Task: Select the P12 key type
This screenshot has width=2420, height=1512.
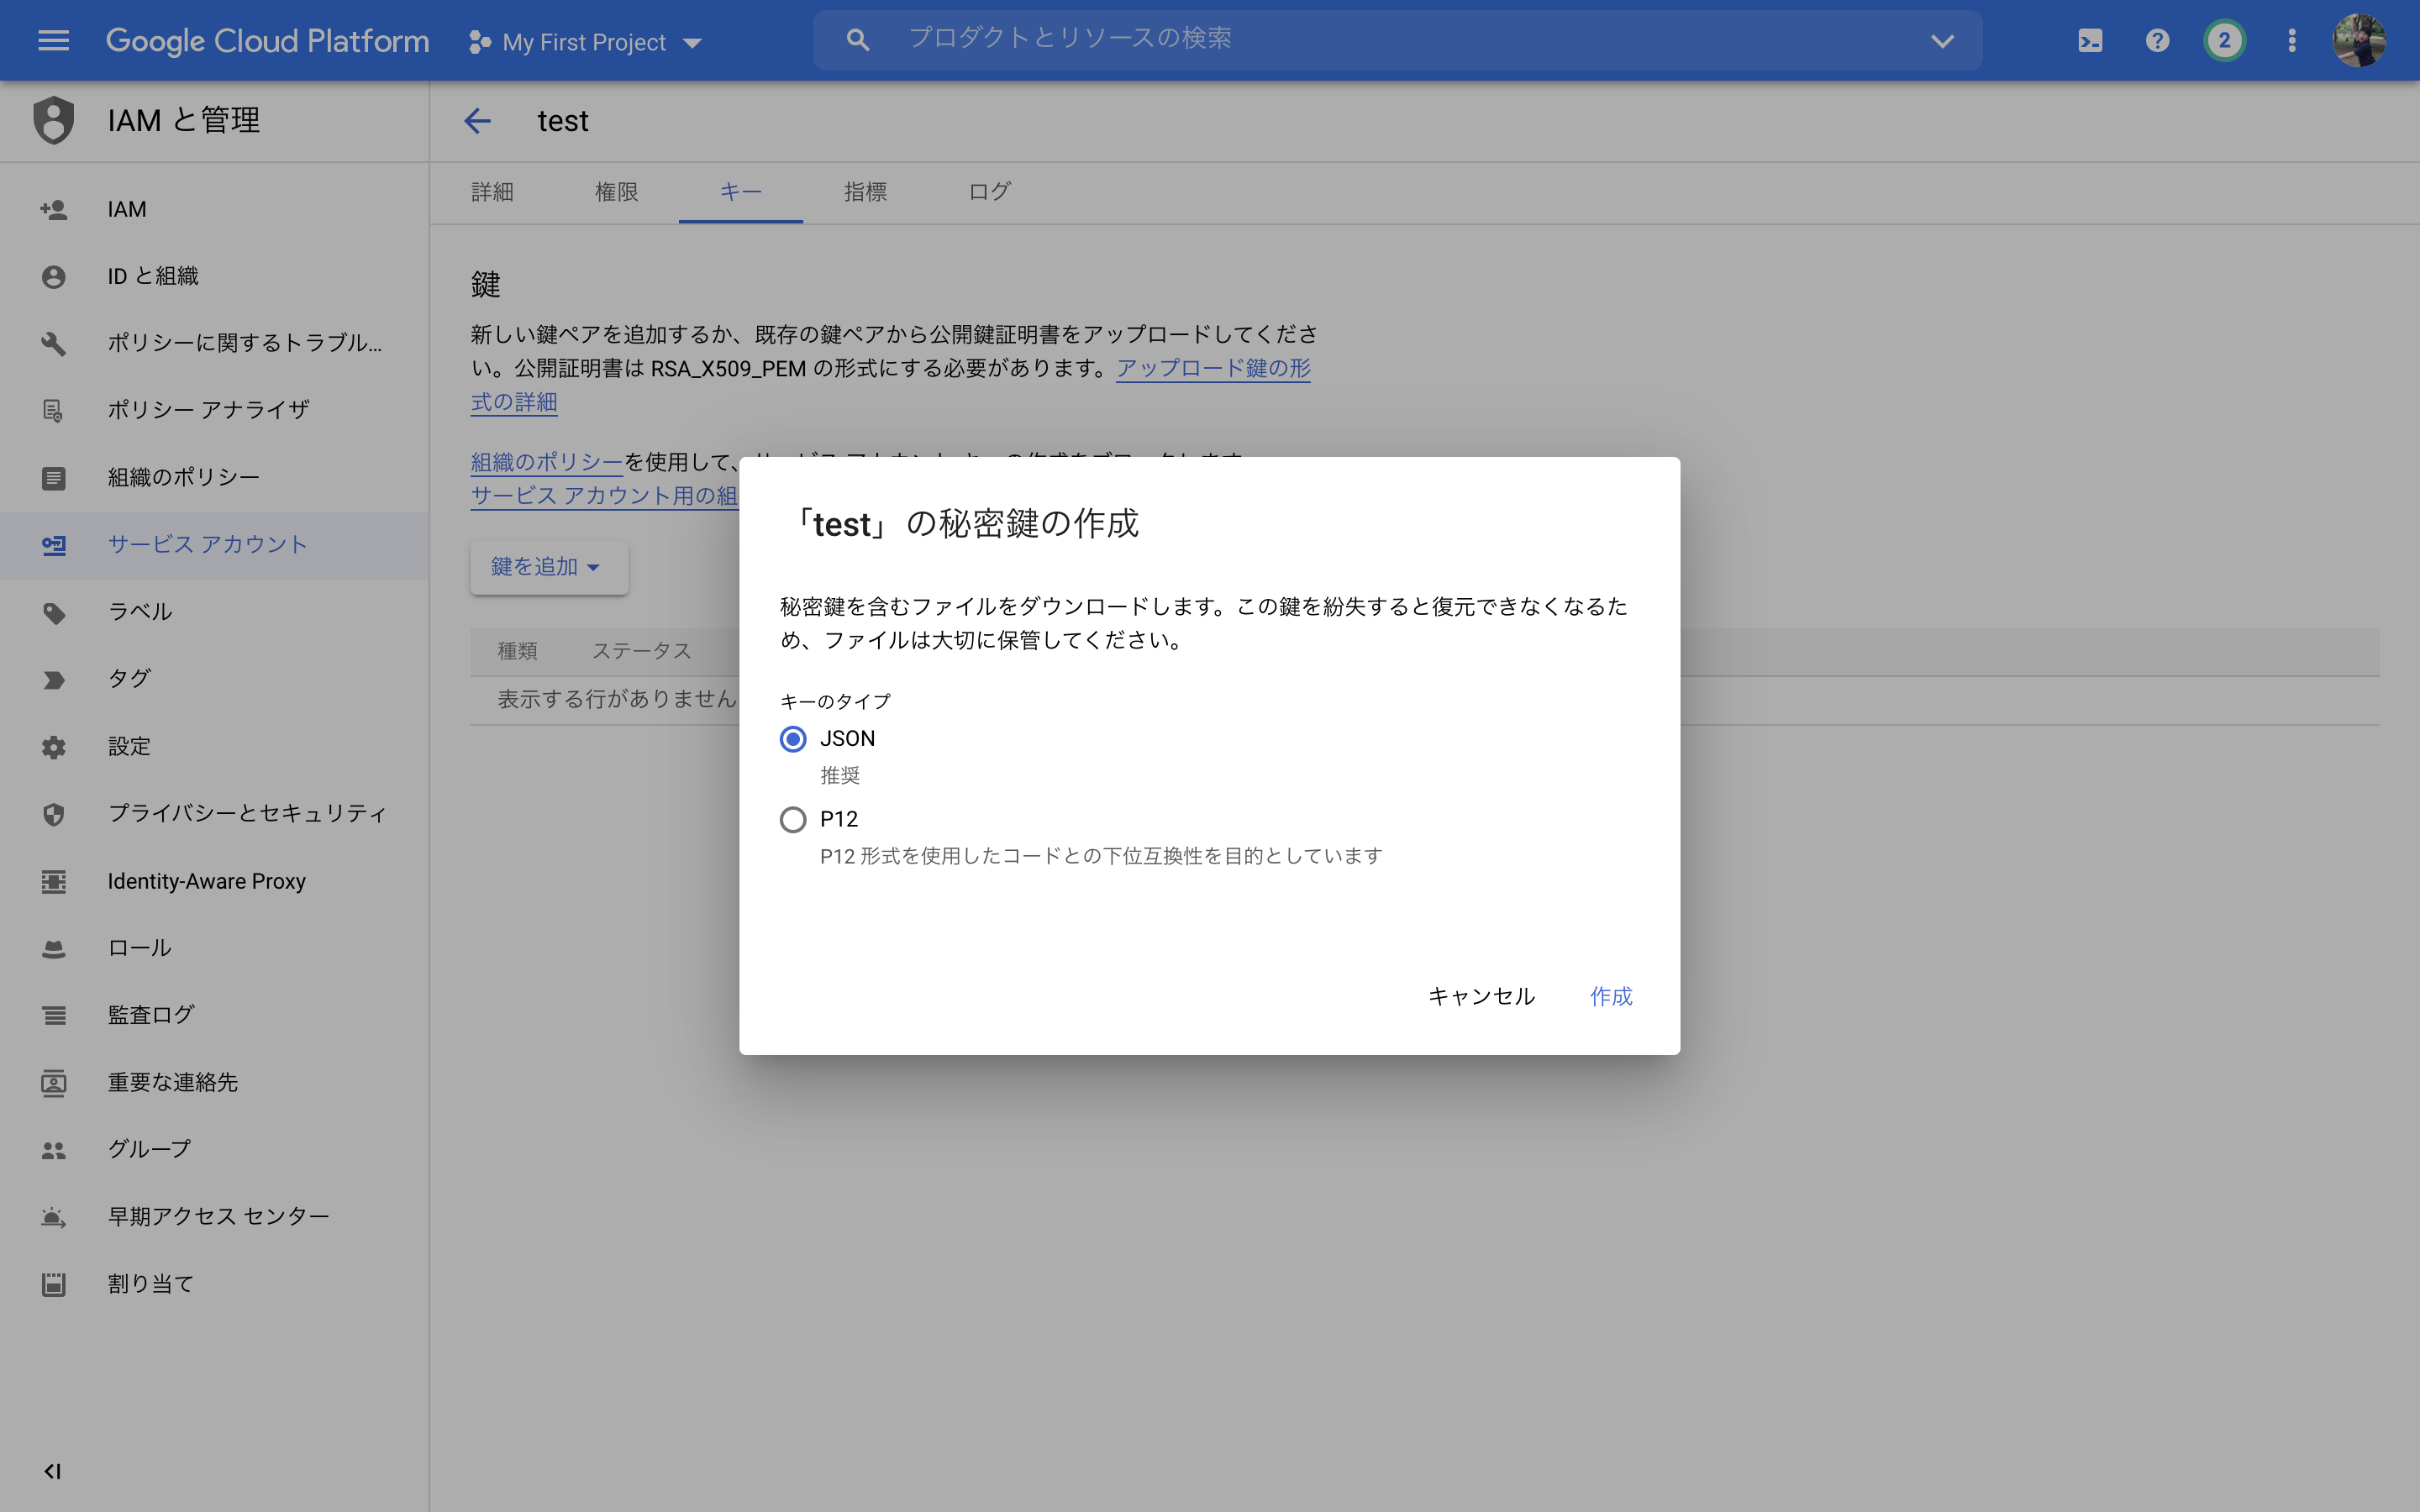Action: 793,819
